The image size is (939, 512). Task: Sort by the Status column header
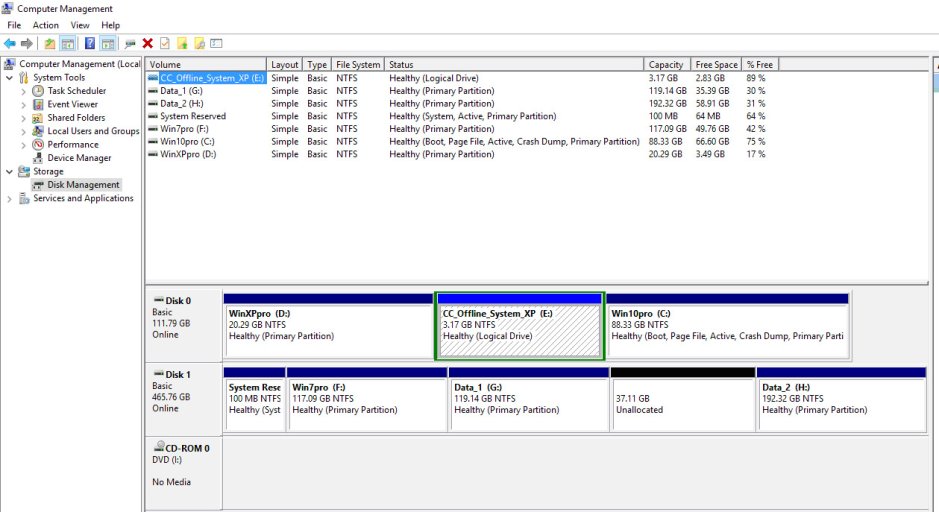pos(514,64)
